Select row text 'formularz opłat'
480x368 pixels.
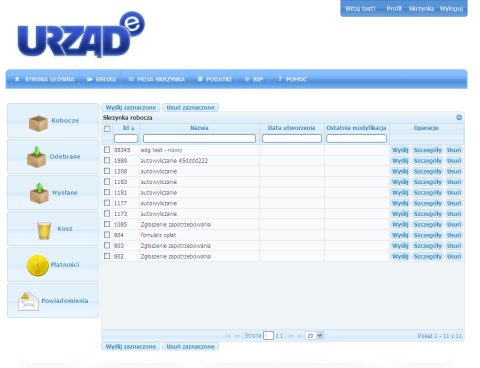click(158, 235)
